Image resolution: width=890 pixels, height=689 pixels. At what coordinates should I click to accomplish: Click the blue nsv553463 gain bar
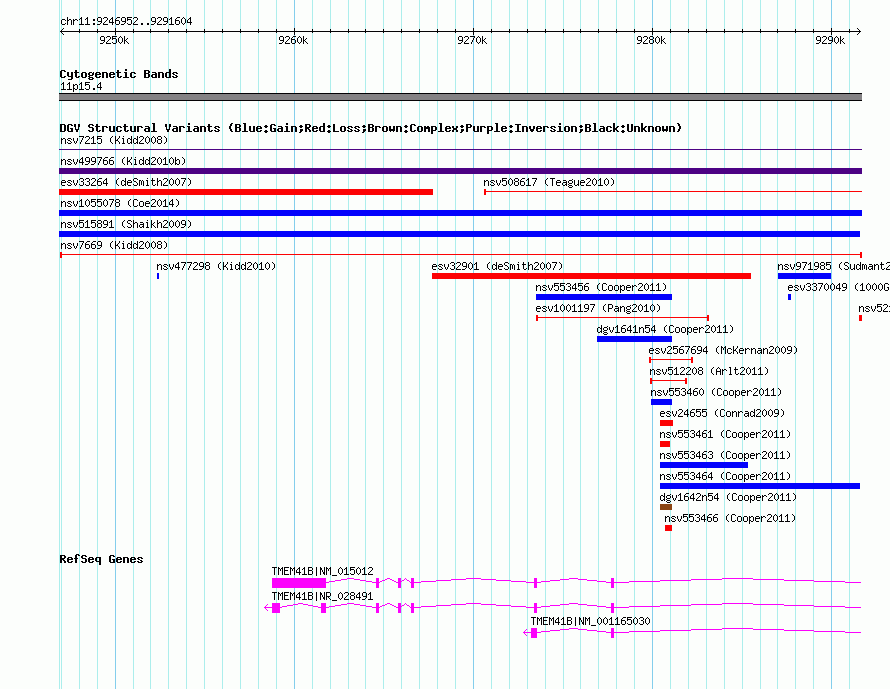click(704, 465)
